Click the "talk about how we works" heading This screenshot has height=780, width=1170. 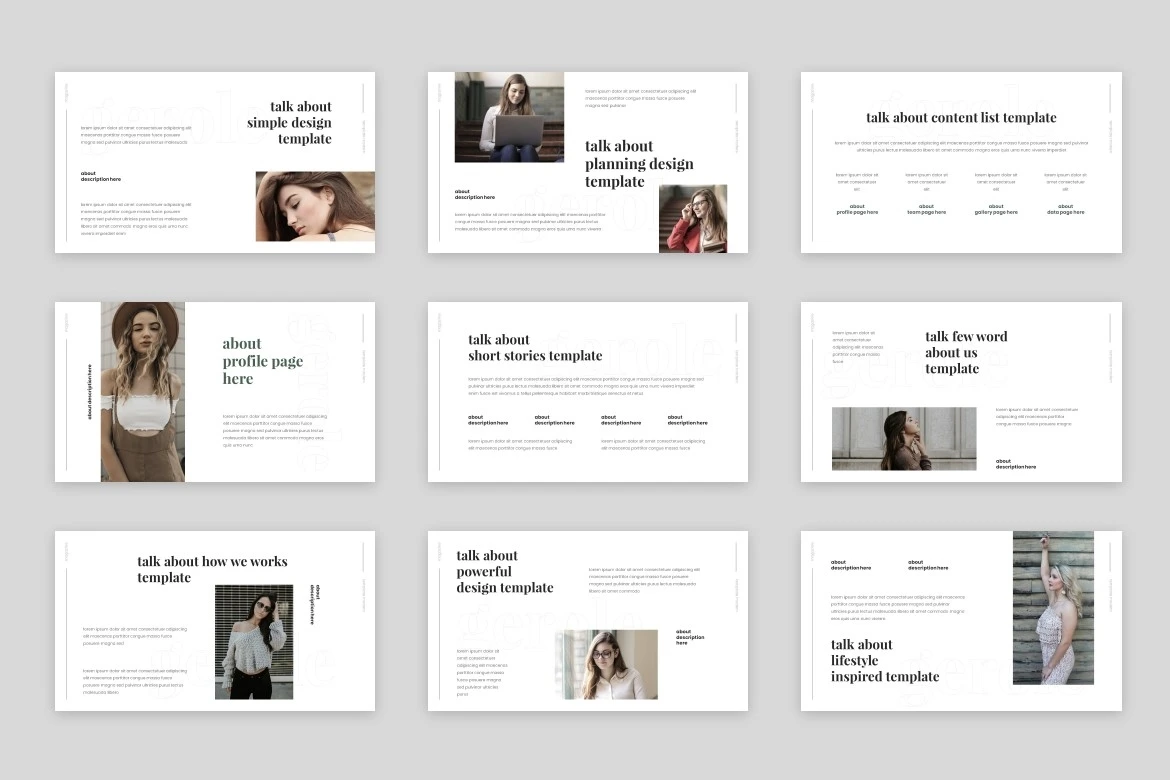212,569
